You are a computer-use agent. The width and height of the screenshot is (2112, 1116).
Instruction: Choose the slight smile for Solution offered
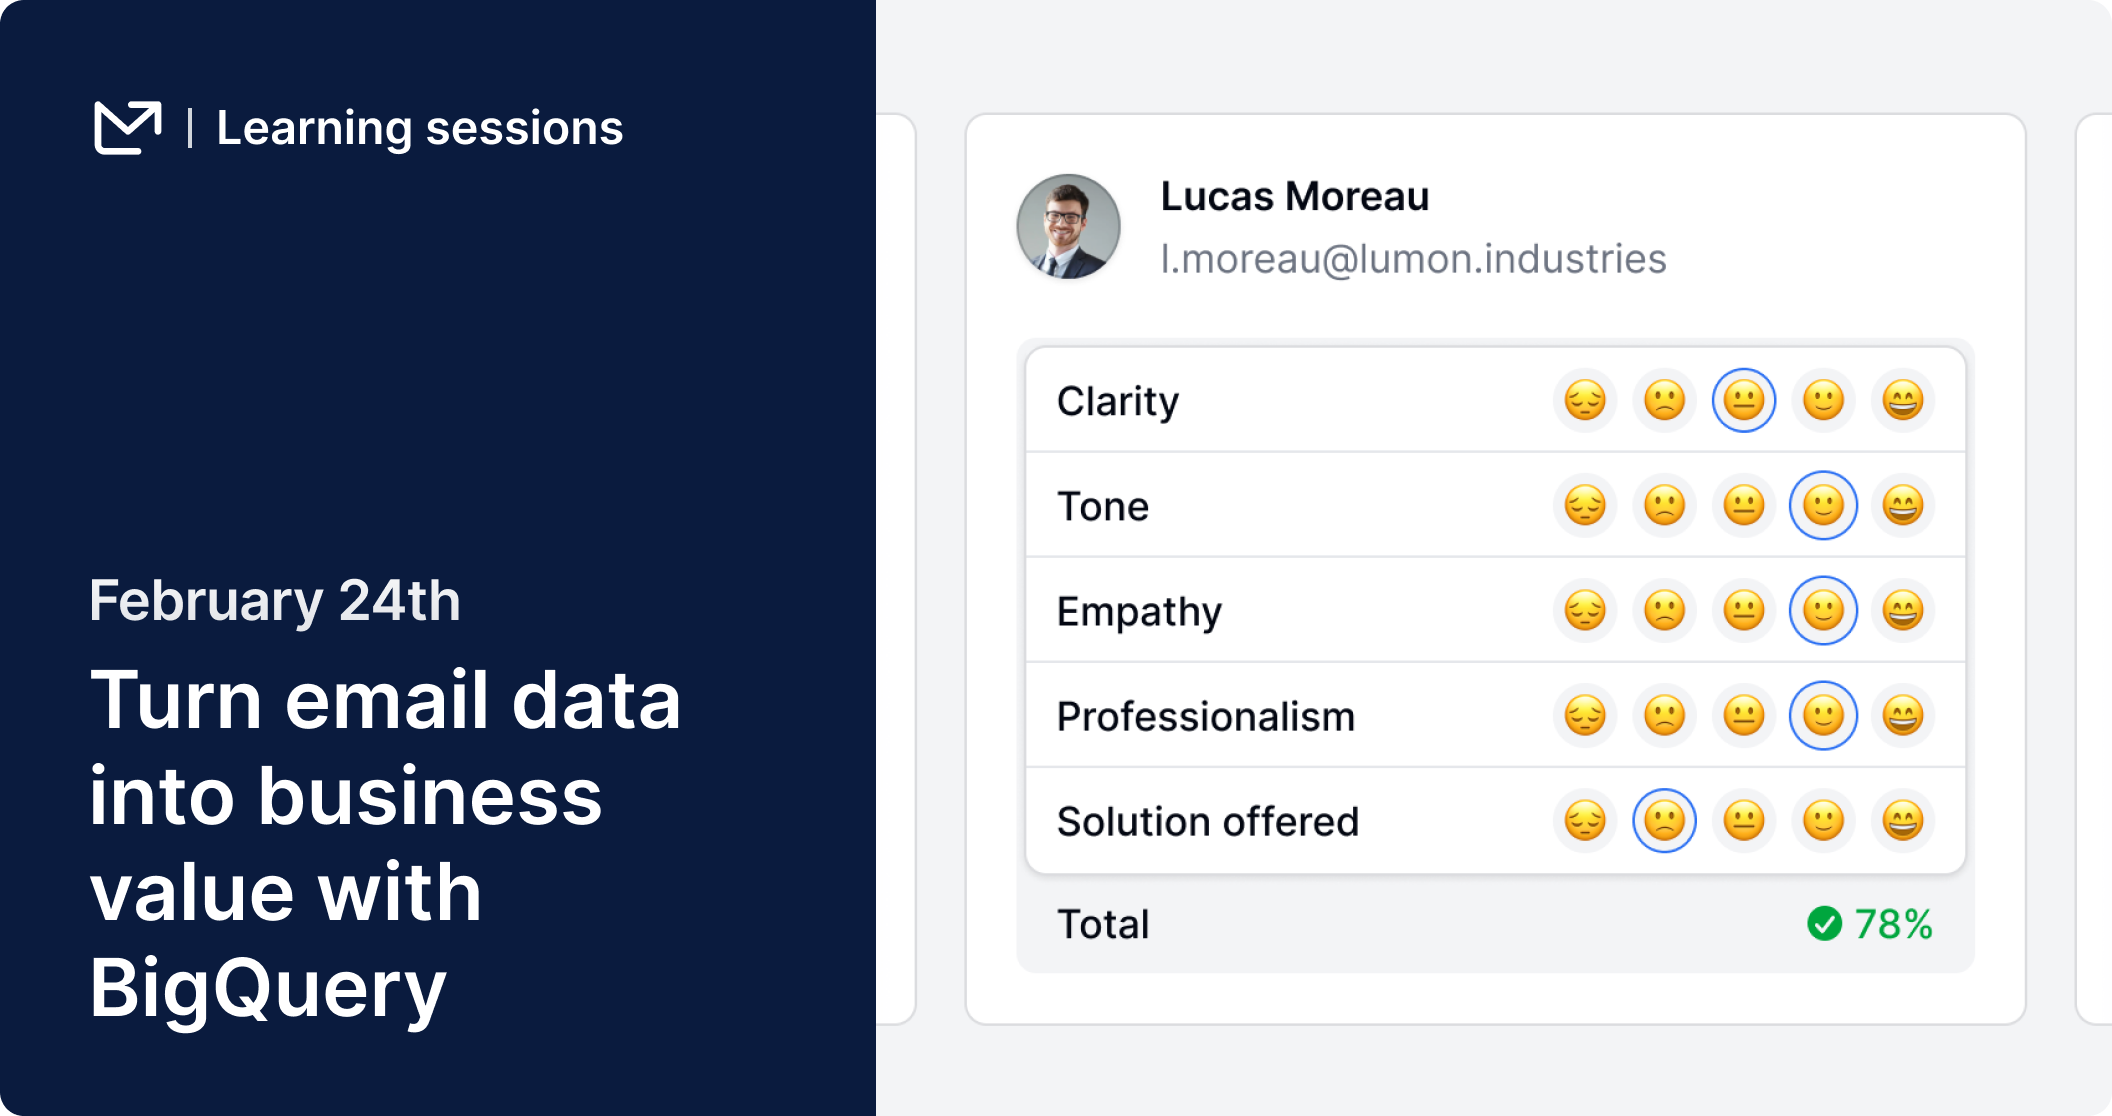[1823, 821]
